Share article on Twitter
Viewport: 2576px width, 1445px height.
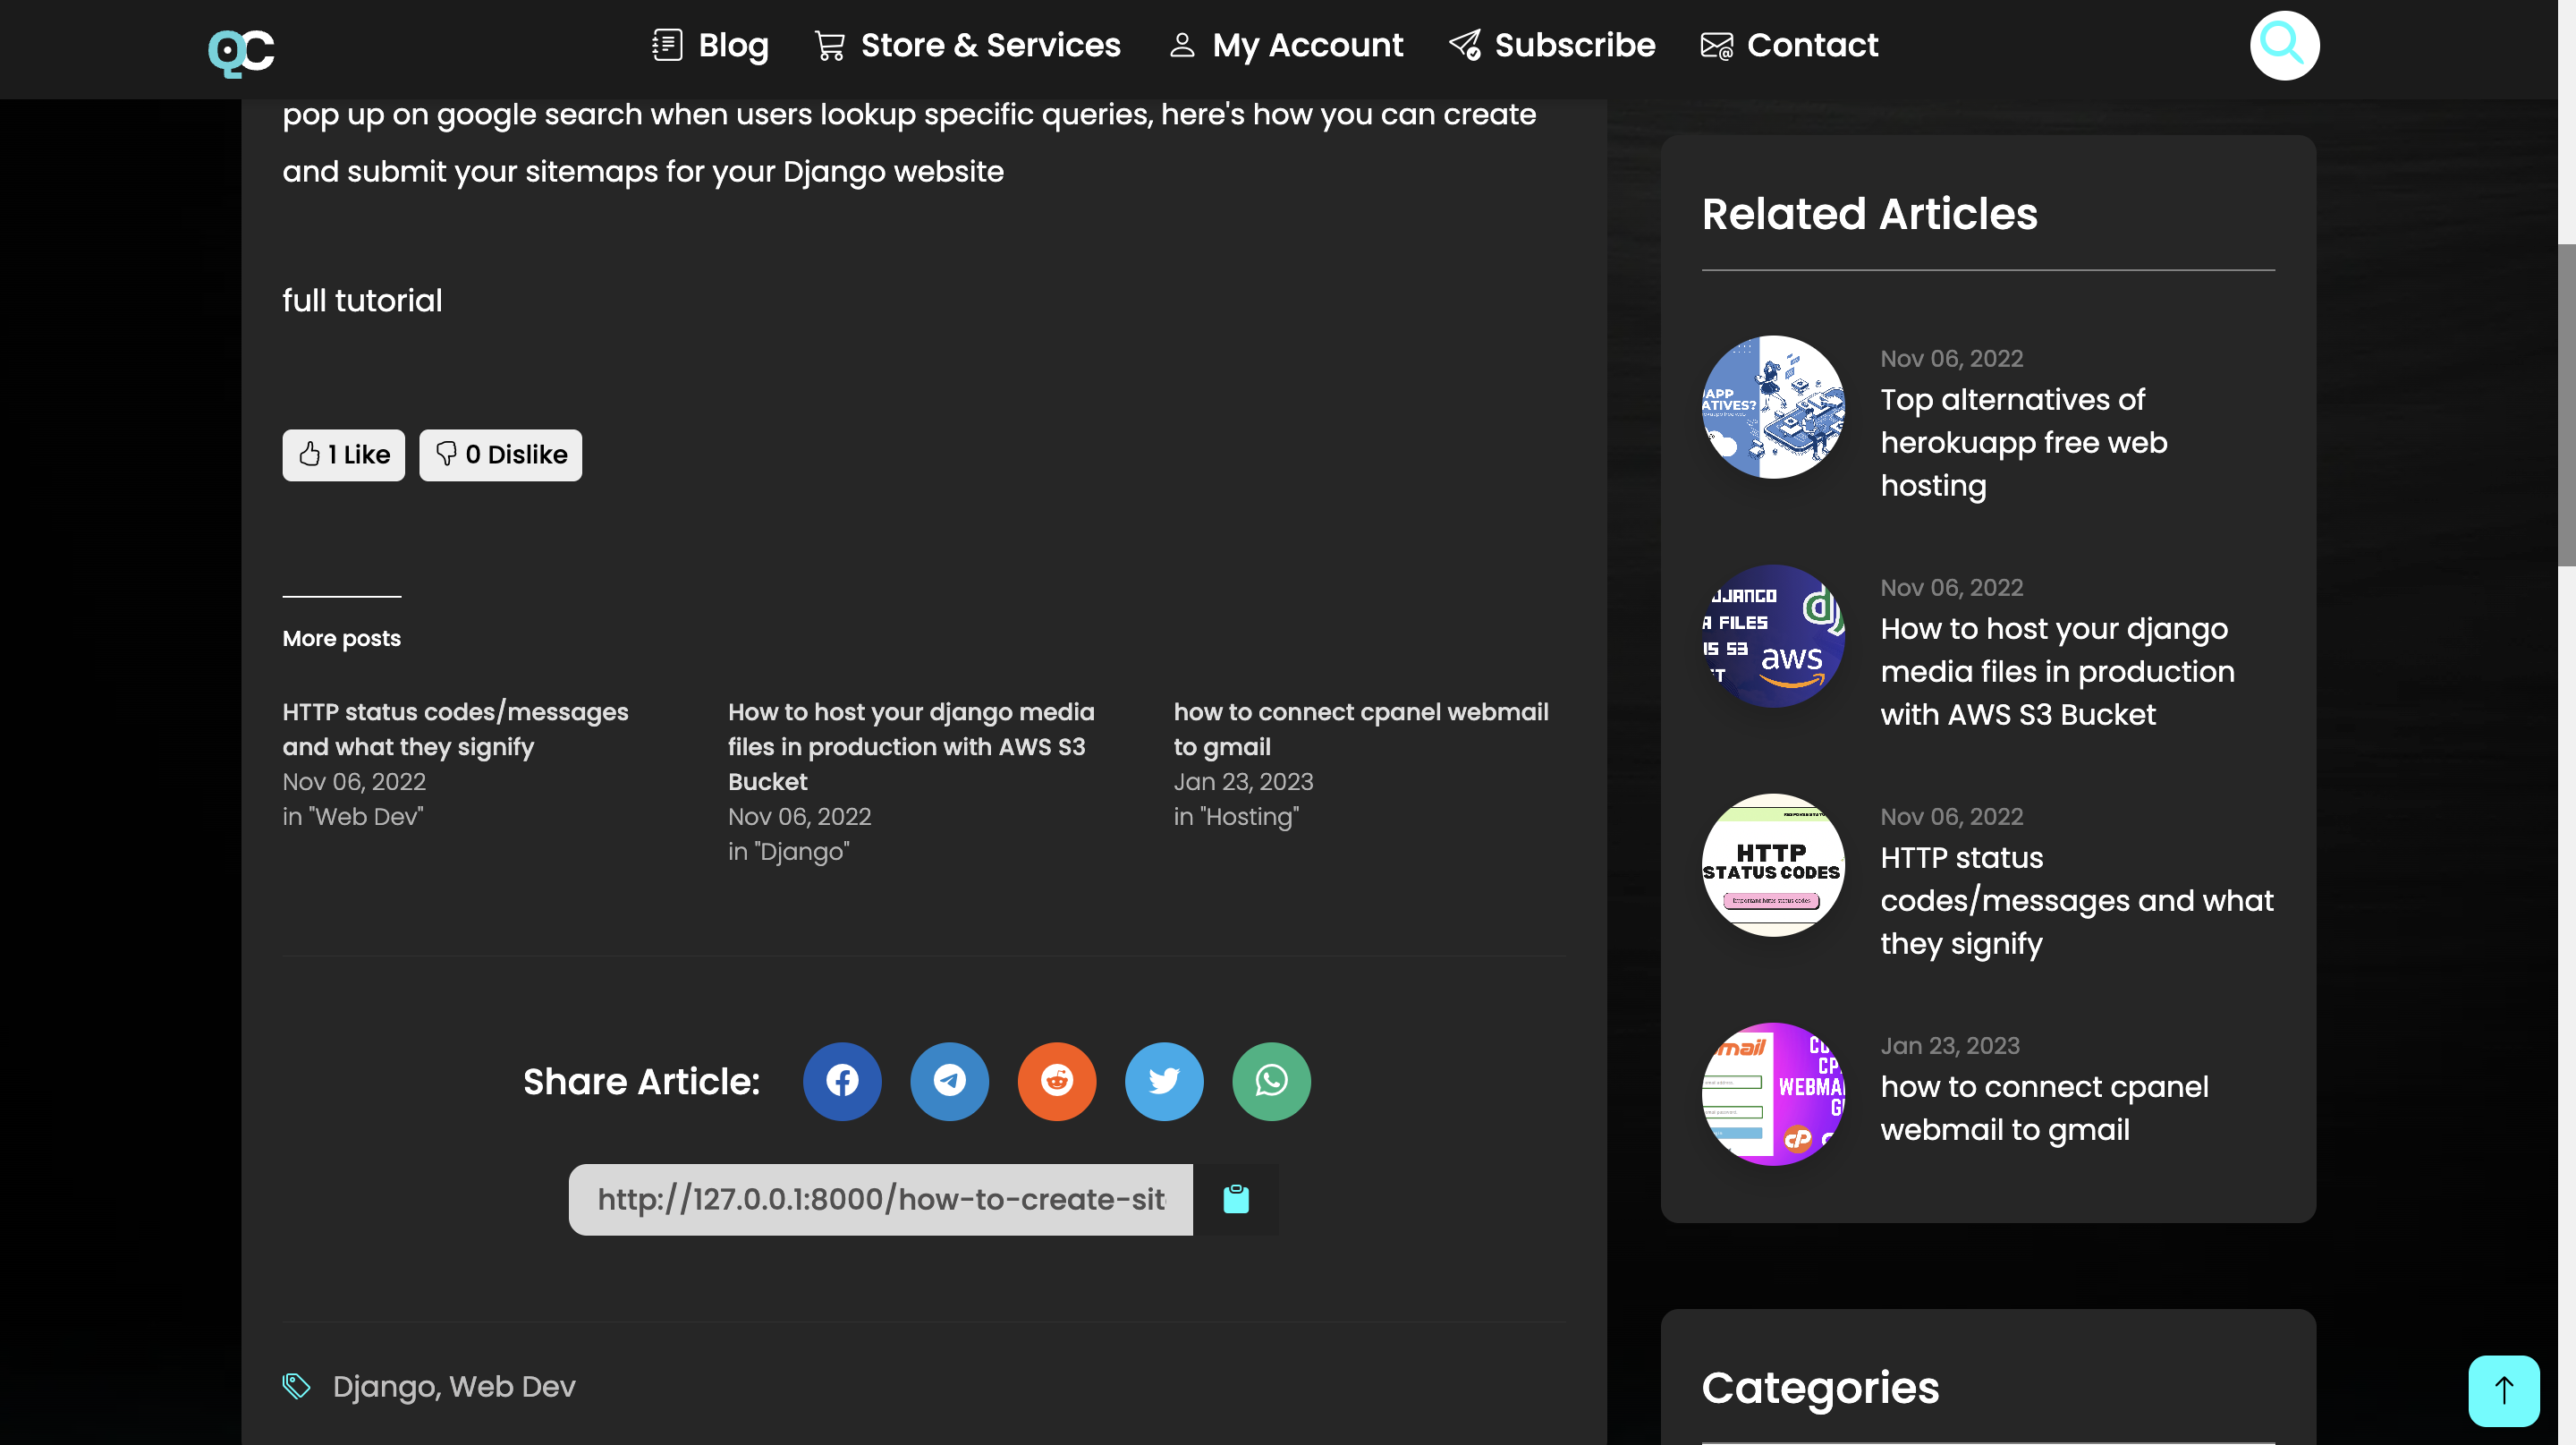[1163, 1081]
